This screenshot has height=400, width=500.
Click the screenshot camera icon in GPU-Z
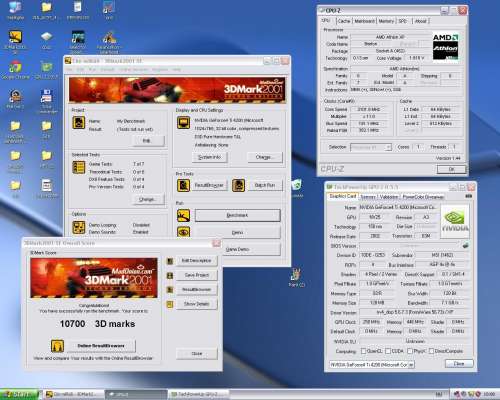pos(468,196)
